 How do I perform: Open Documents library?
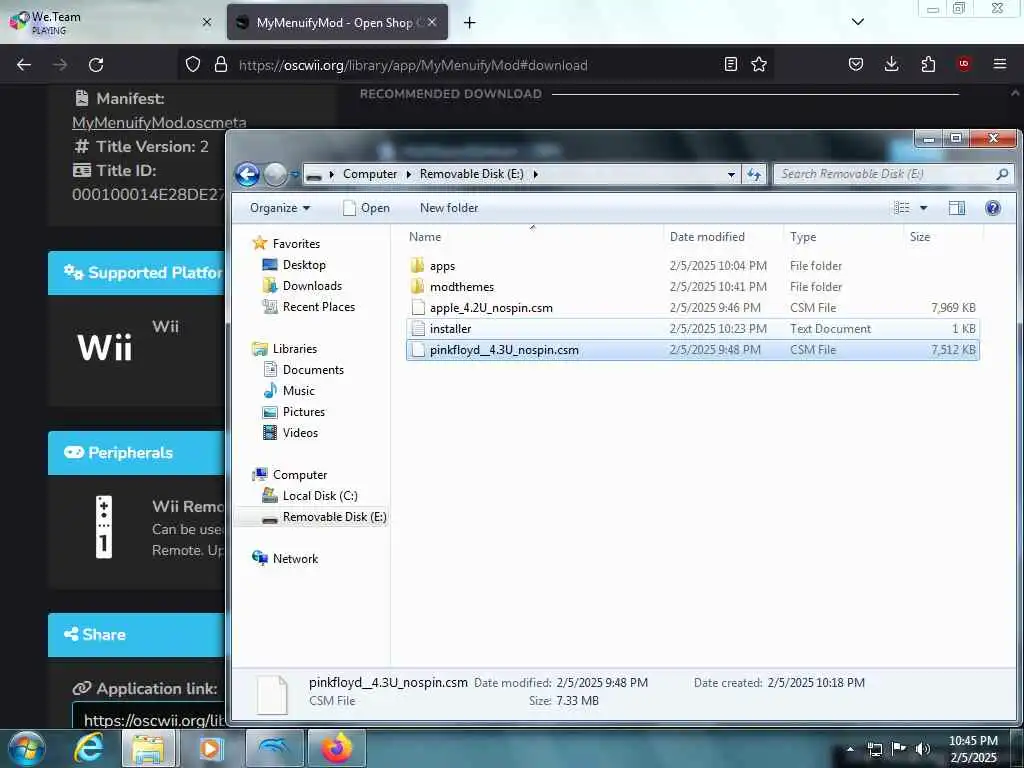[313, 370]
